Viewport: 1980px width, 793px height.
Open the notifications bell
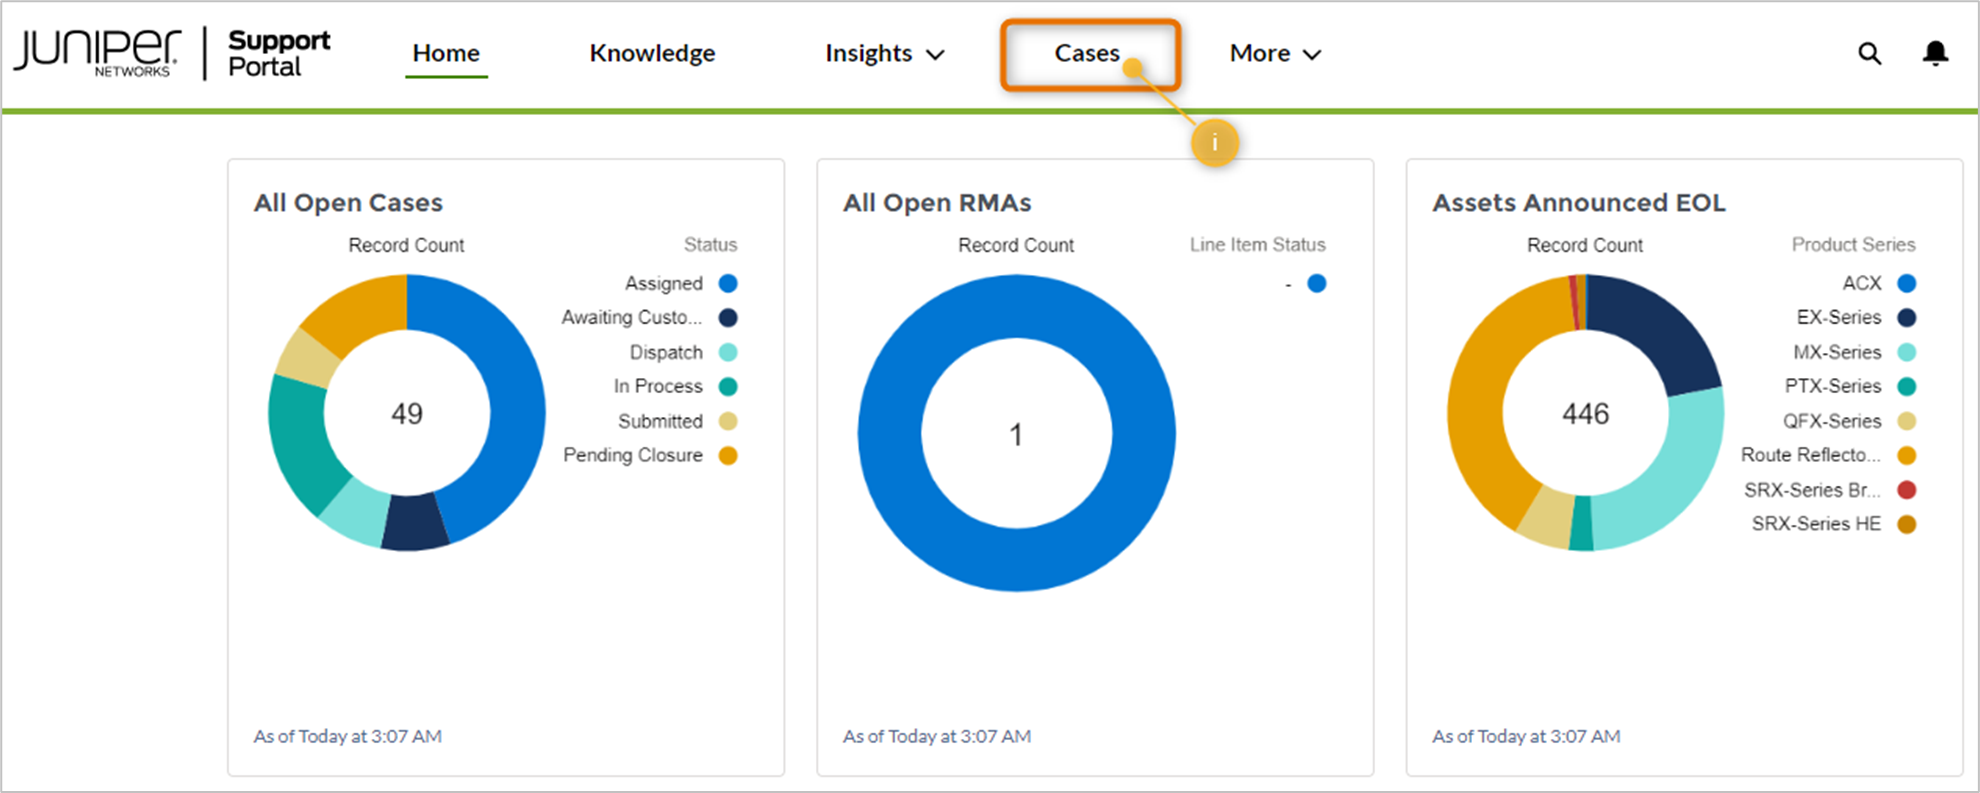1935,54
